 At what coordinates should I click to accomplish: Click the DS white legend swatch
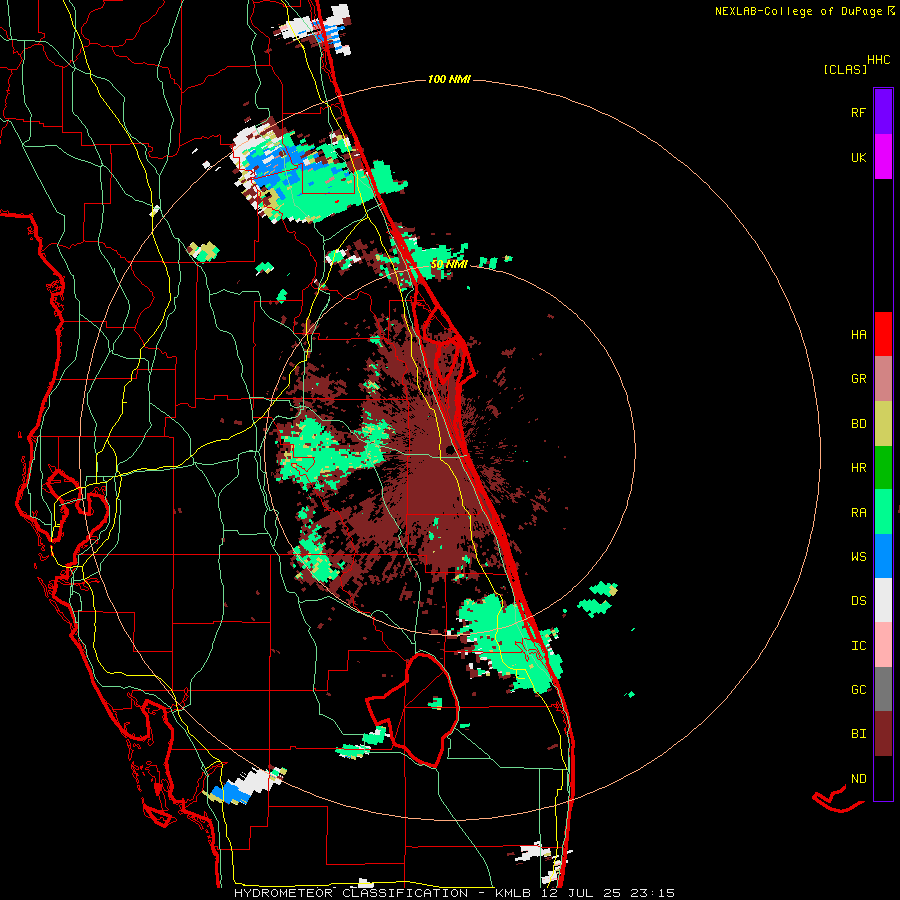[883, 600]
